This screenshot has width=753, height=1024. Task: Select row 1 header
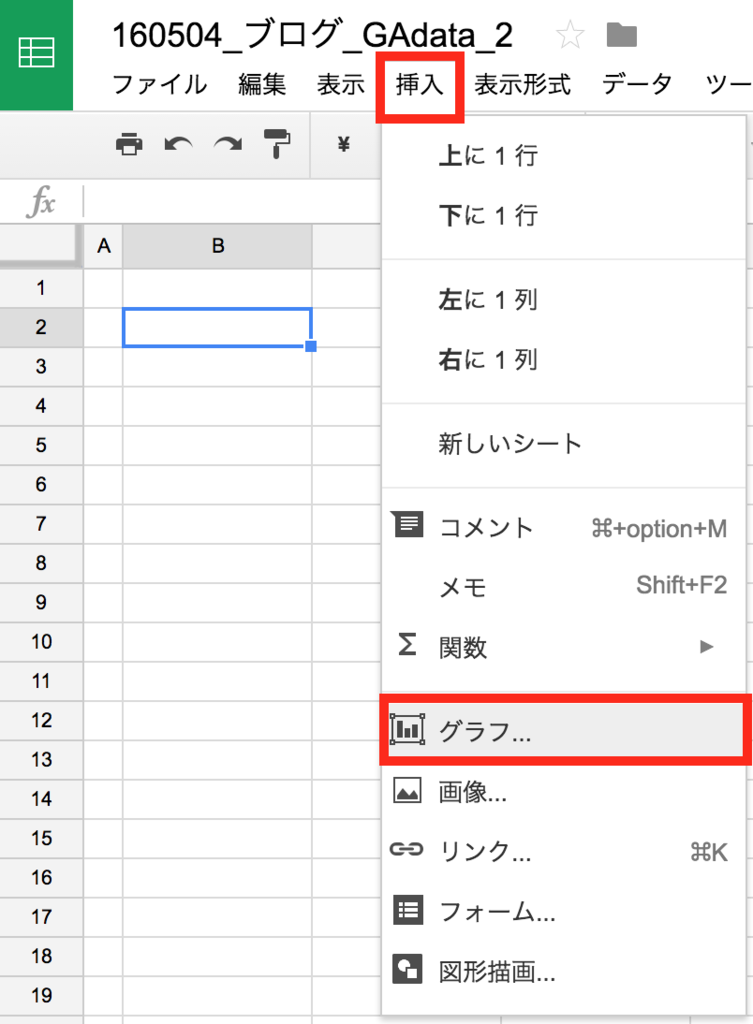click(x=40, y=288)
